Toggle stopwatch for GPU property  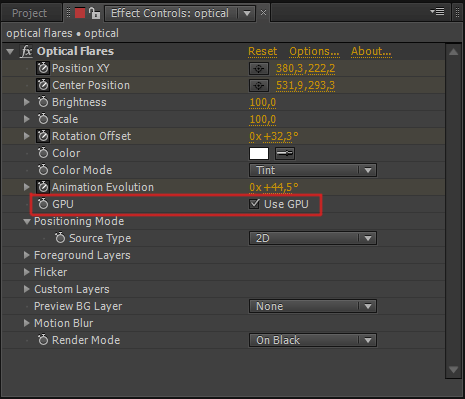click(x=43, y=204)
